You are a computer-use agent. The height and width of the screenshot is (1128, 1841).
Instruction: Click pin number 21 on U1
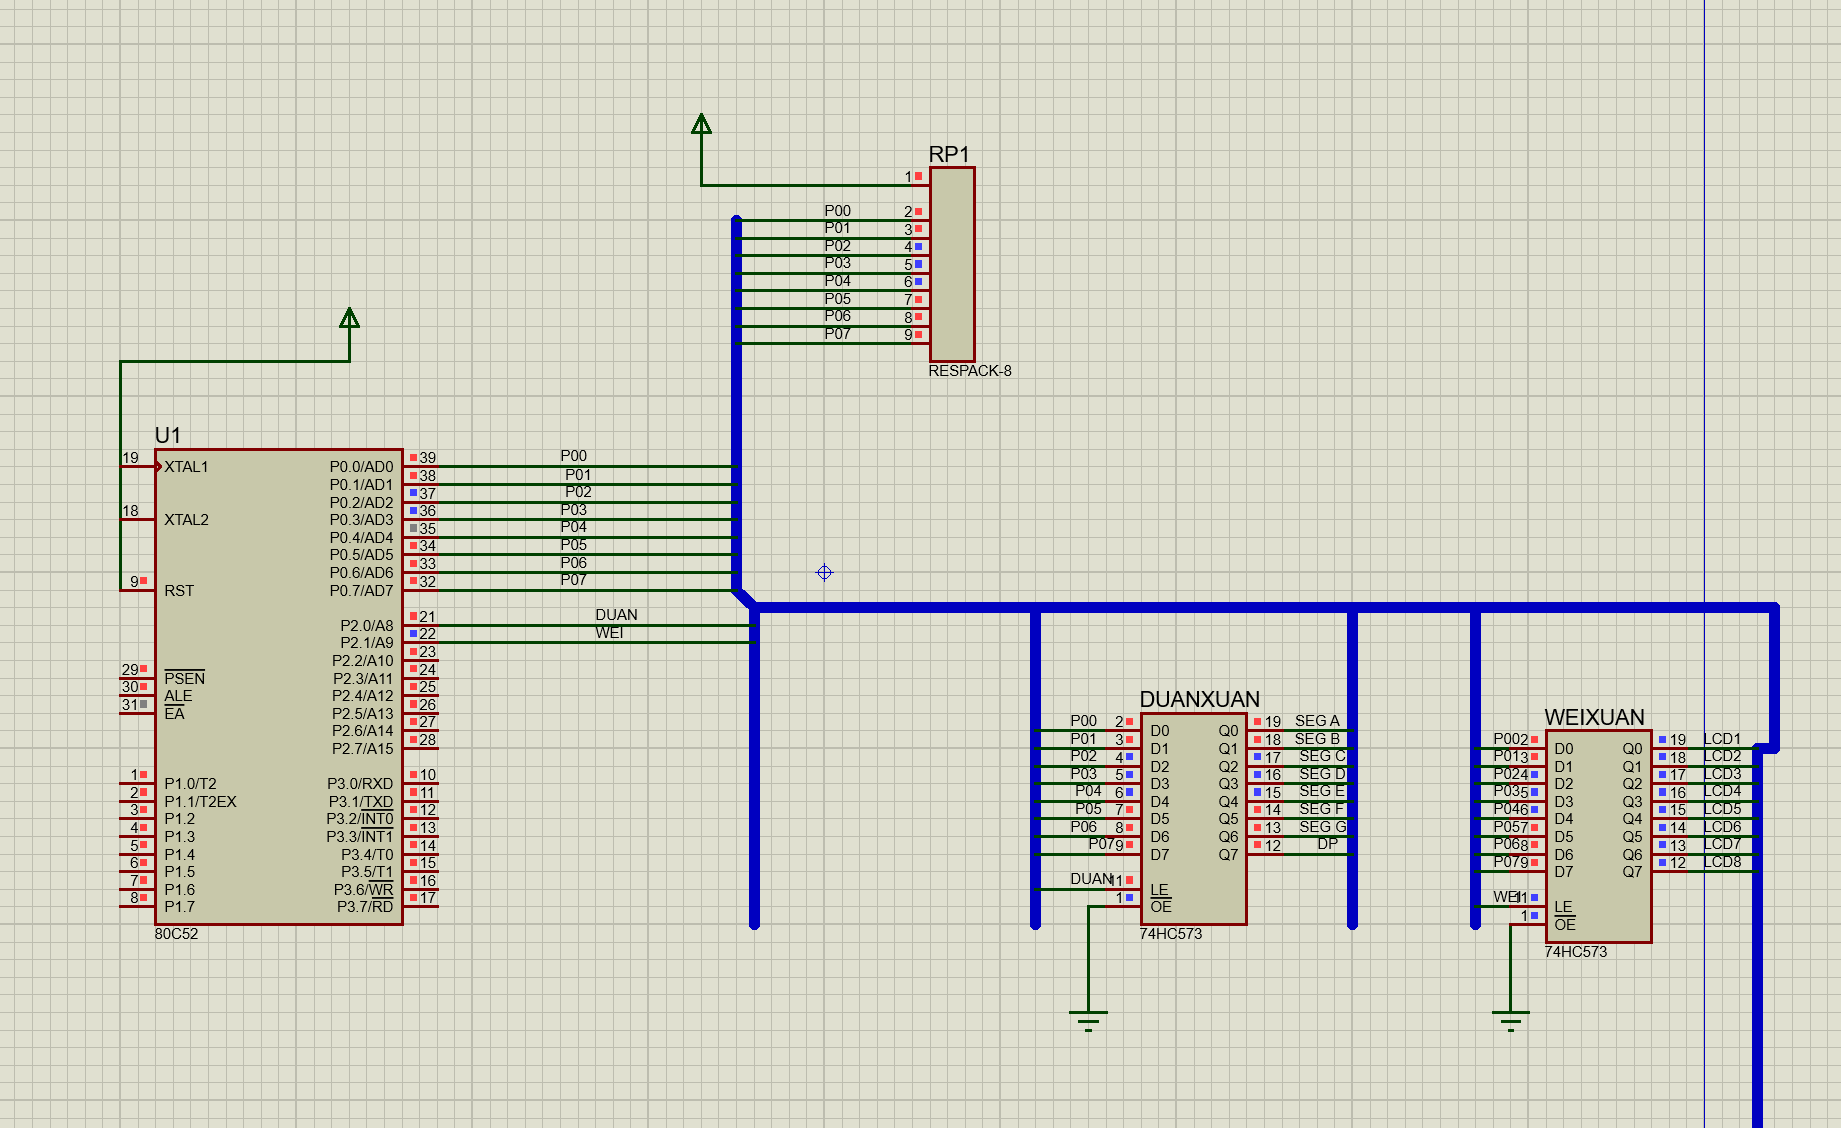pos(427,617)
